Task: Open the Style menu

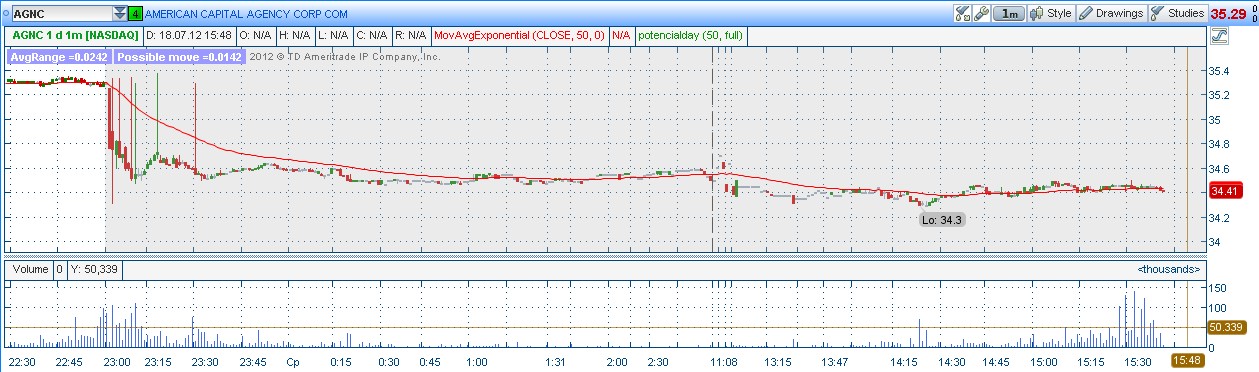Action: [1051, 14]
